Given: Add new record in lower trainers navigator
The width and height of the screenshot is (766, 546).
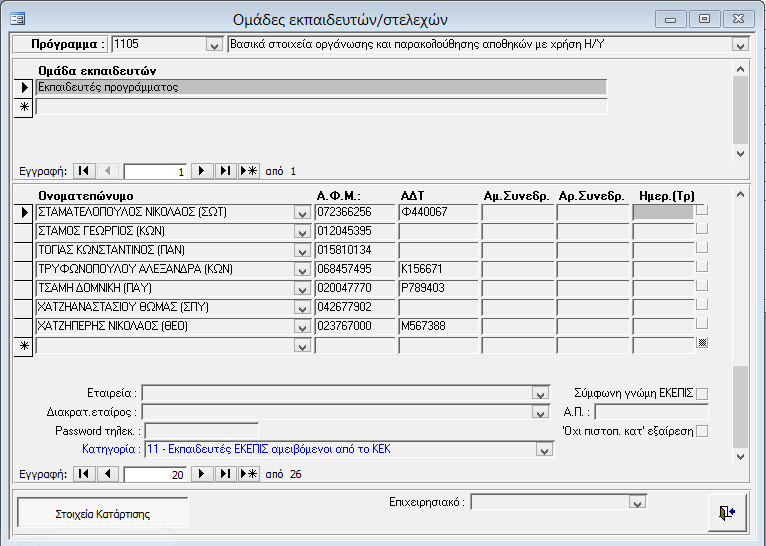Looking at the screenshot, I should [x=249, y=474].
